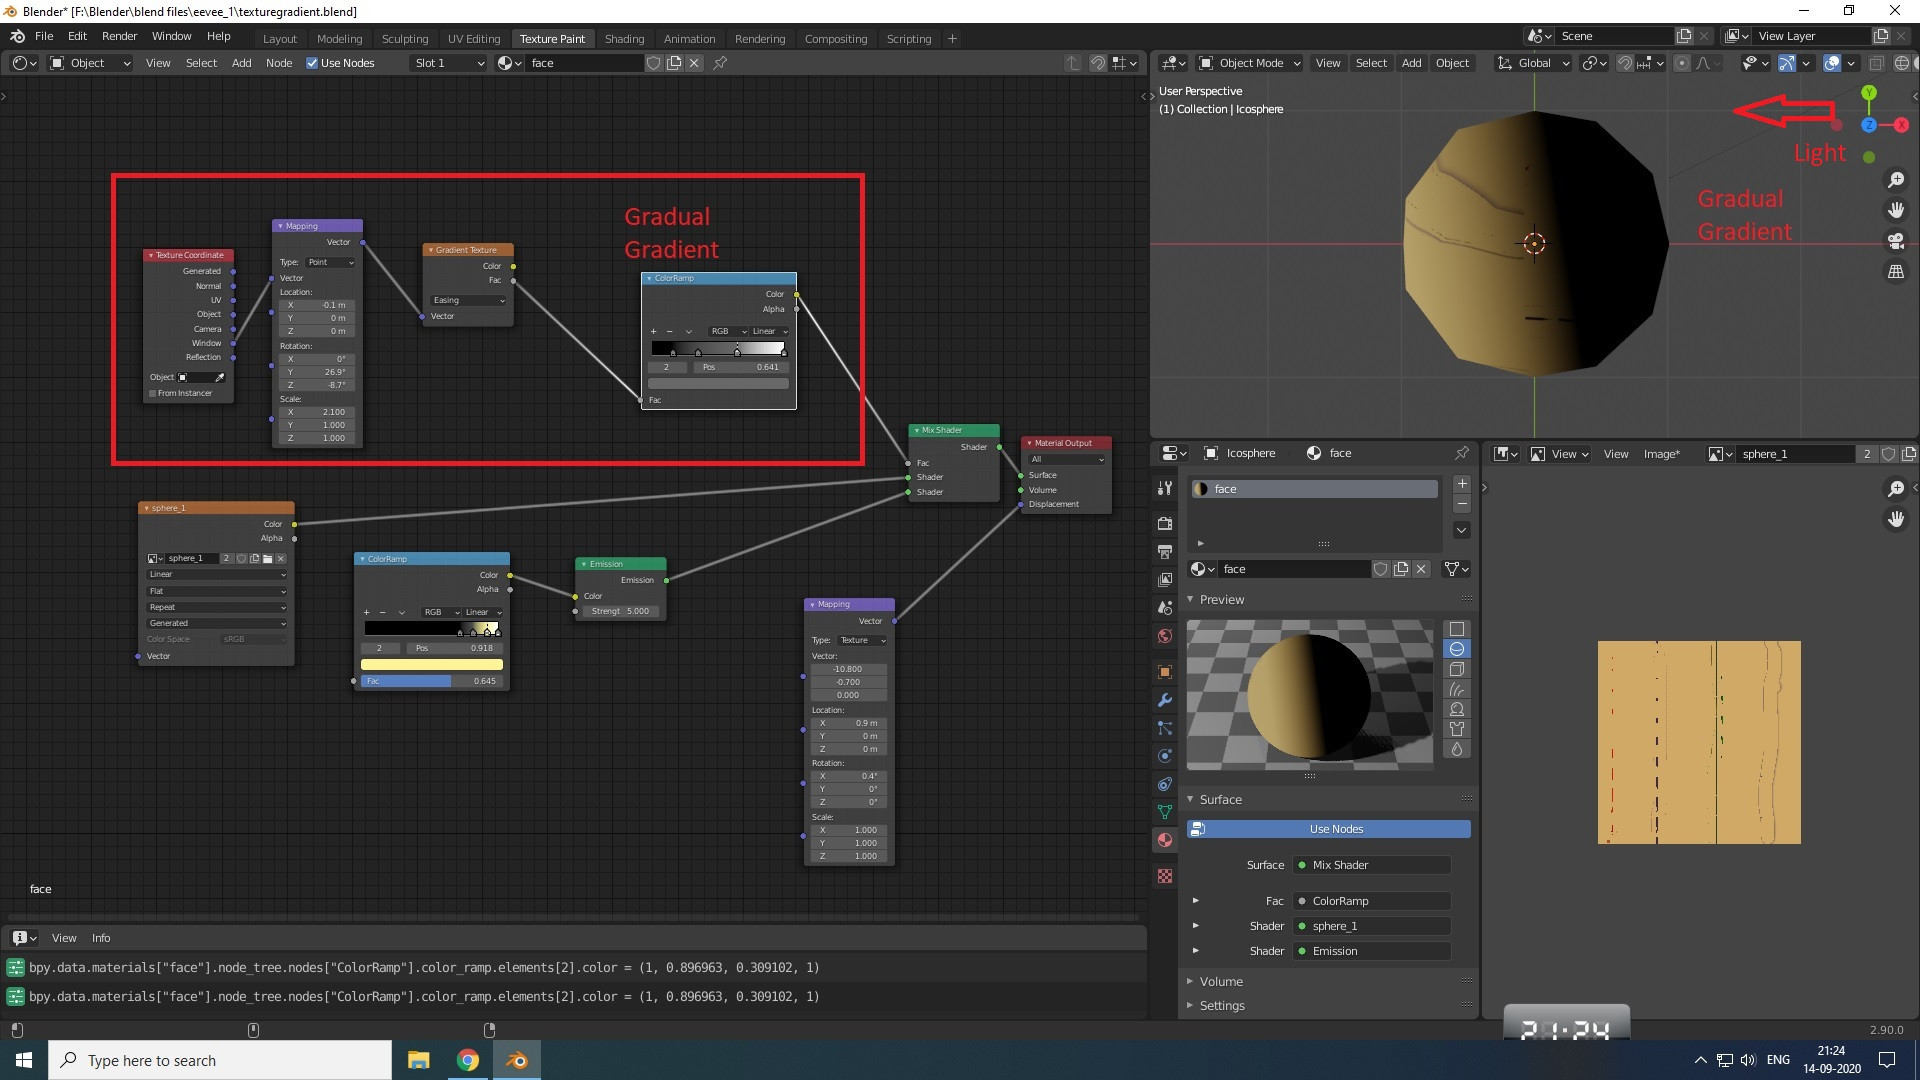The image size is (1920, 1080).
Task: Open the Slot 1 dropdown
Action: (448, 63)
